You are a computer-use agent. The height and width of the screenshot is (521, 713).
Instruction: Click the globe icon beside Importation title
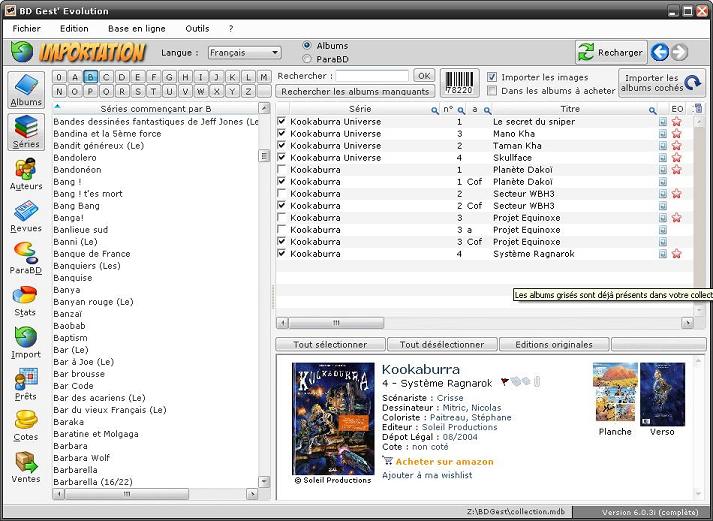point(22,51)
